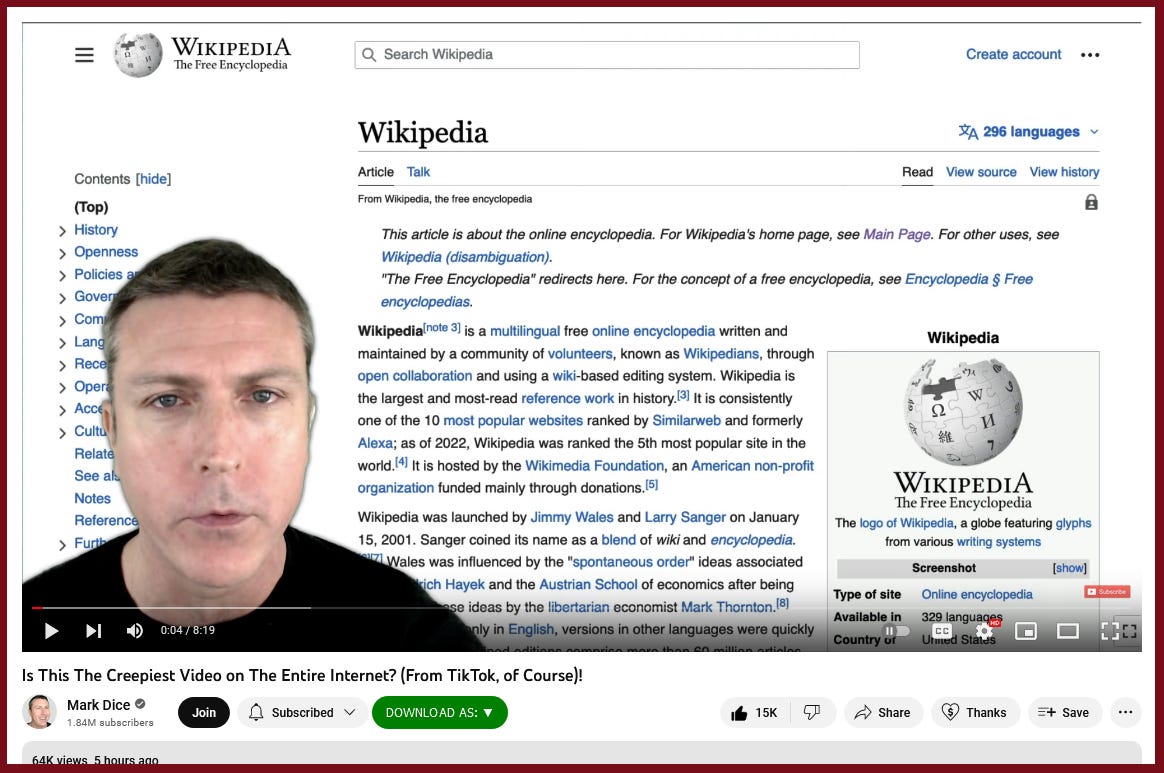The width and height of the screenshot is (1164, 773).
Task: Like the video with thumbs up
Action: pos(754,713)
